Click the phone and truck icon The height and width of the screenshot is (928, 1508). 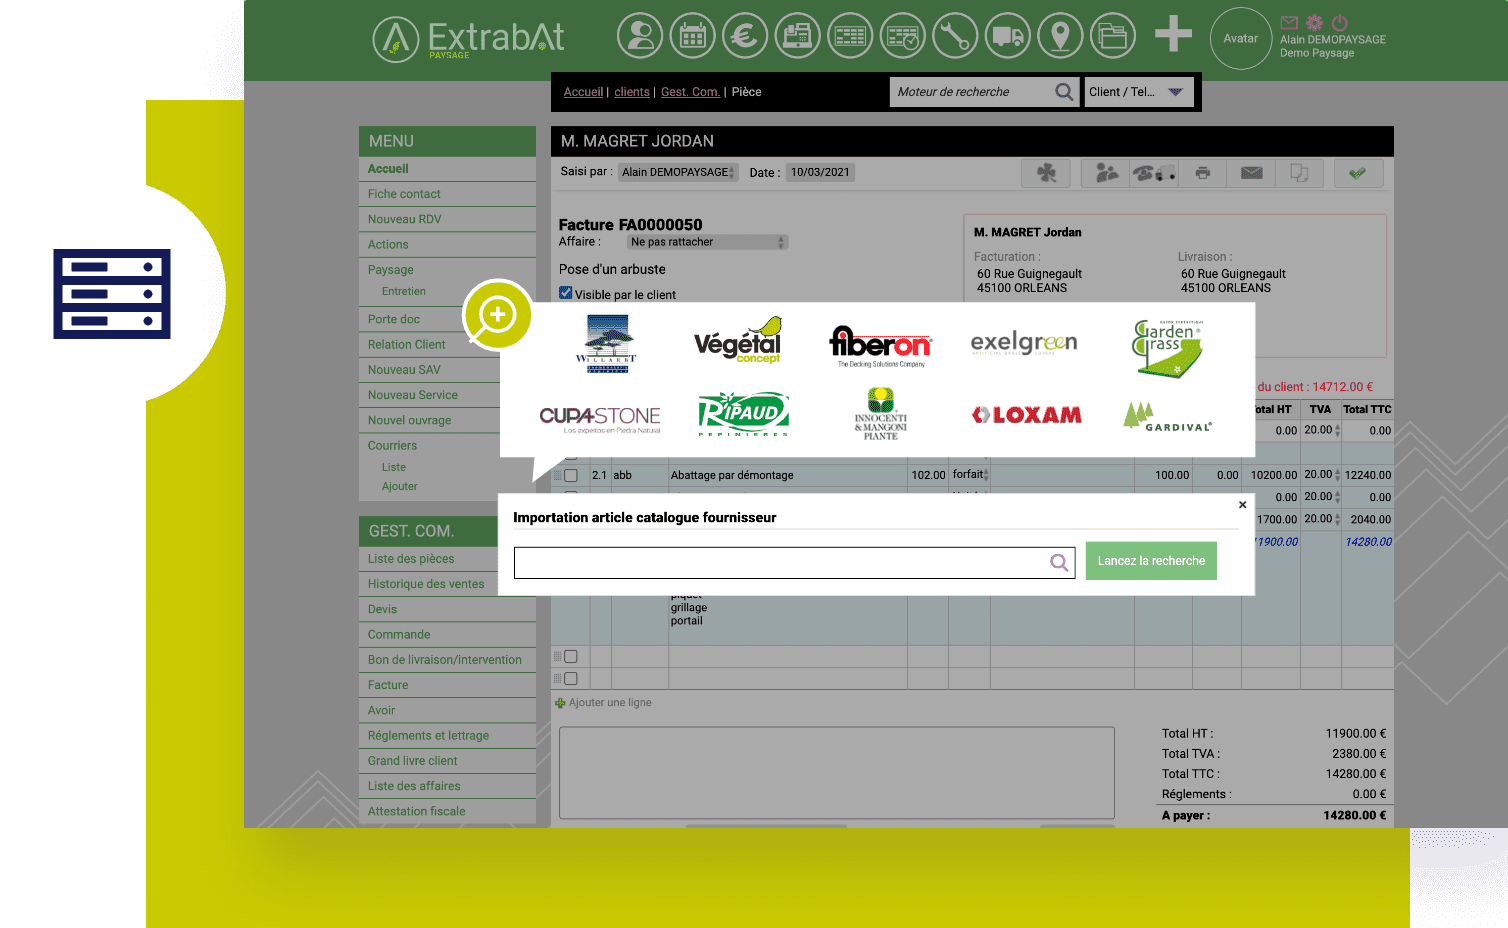pyautogui.click(x=1154, y=173)
